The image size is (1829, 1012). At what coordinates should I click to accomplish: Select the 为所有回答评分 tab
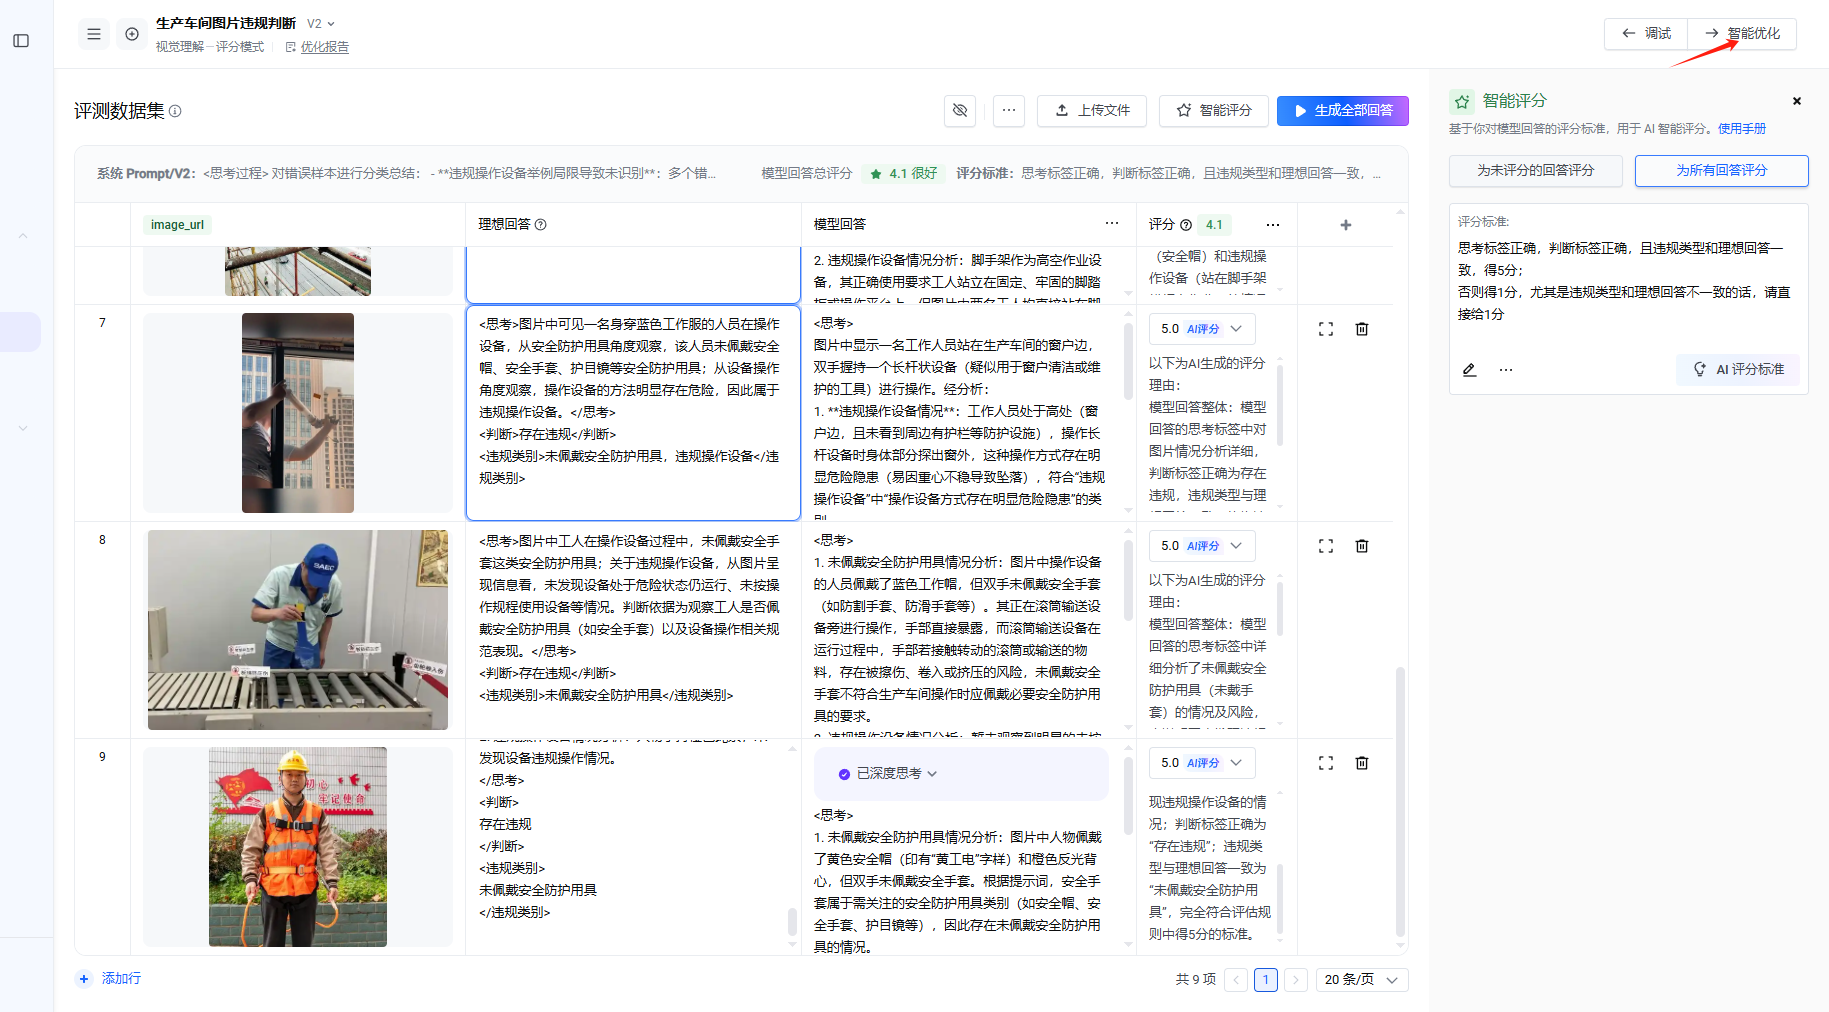1721,170
